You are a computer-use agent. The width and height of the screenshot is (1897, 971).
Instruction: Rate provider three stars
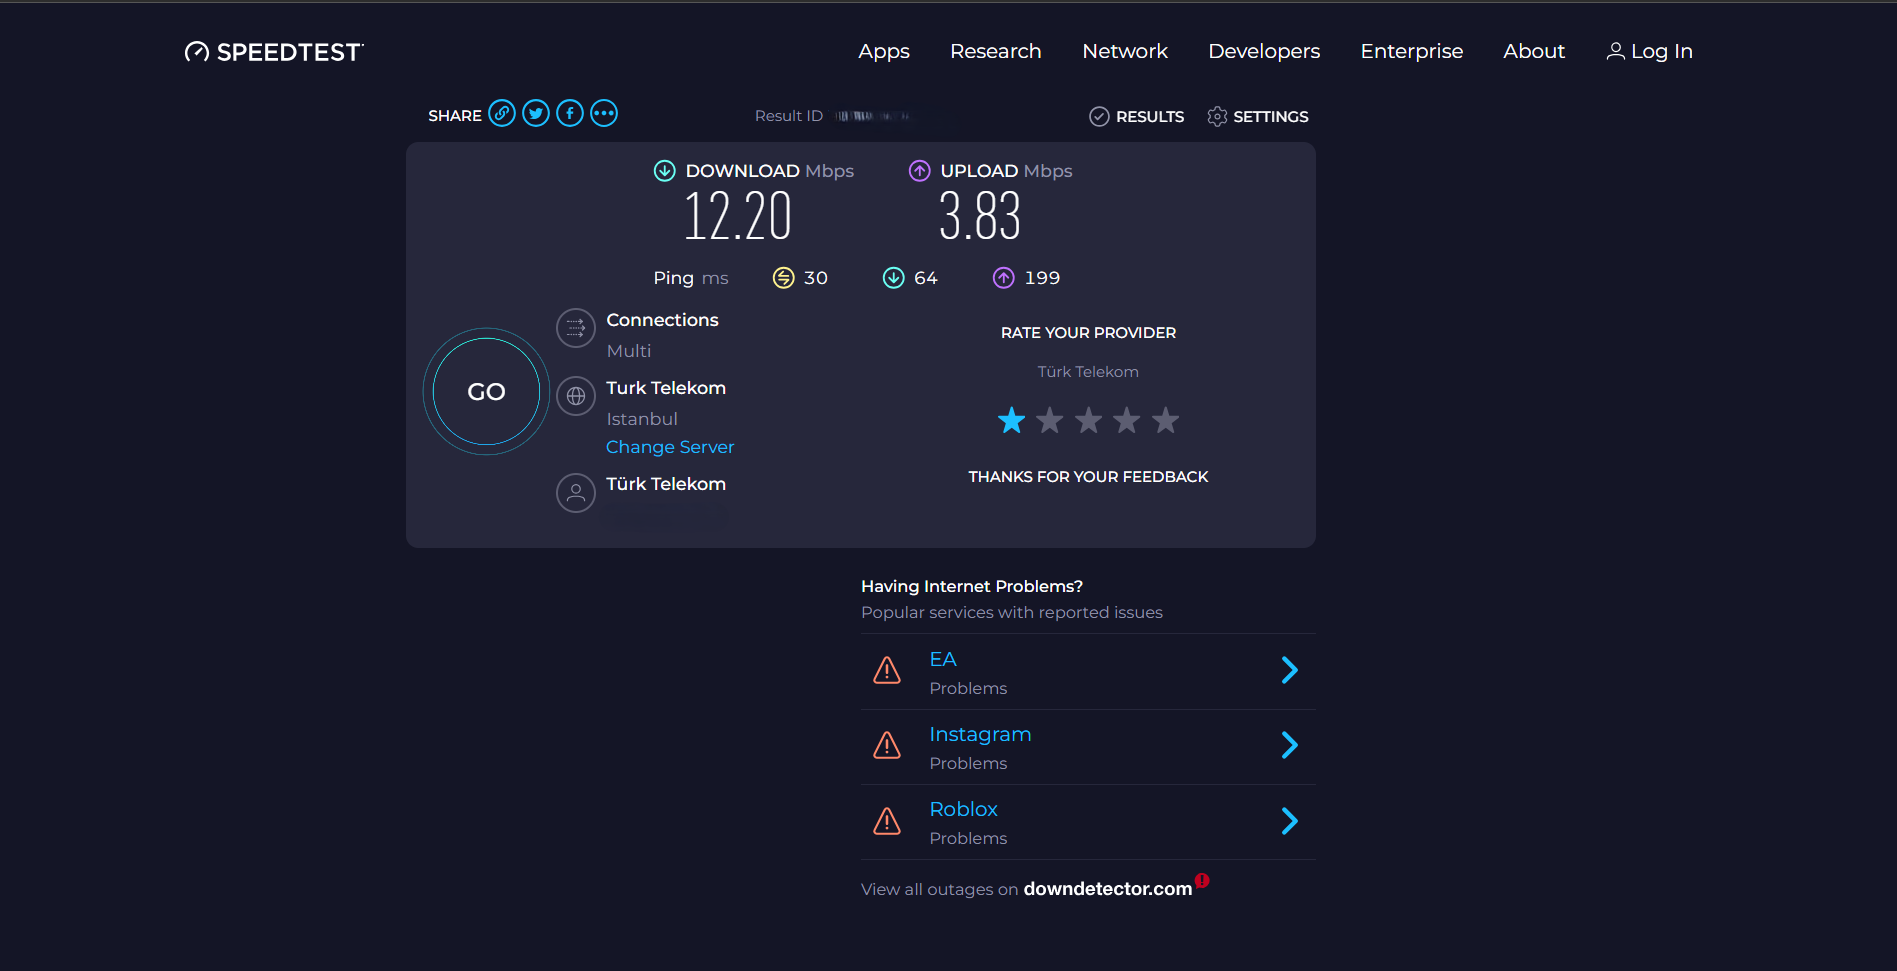[x=1089, y=421]
